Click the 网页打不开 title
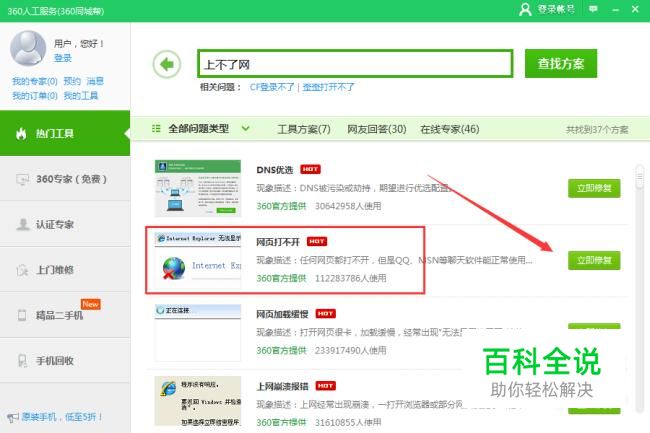 click(278, 242)
